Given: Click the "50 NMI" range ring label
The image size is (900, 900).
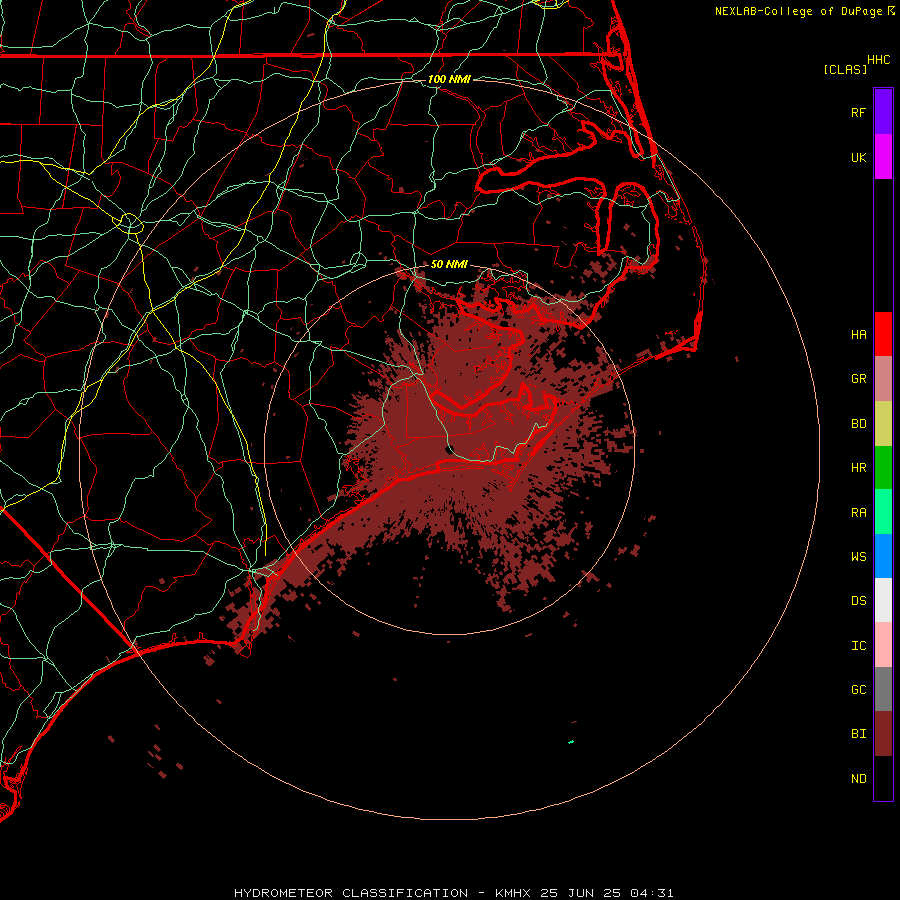Looking at the screenshot, I should (449, 264).
